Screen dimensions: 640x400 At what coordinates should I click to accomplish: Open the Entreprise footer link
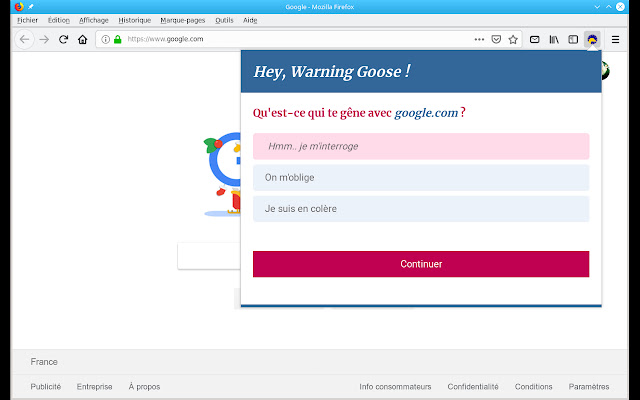pos(94,387)
